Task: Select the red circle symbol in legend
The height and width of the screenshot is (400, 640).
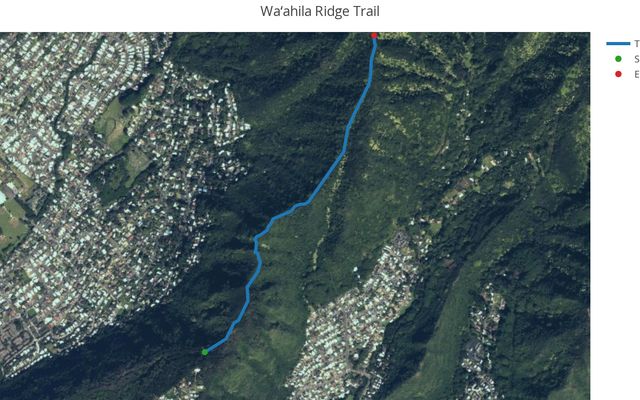Action: [x=618, y=74]
